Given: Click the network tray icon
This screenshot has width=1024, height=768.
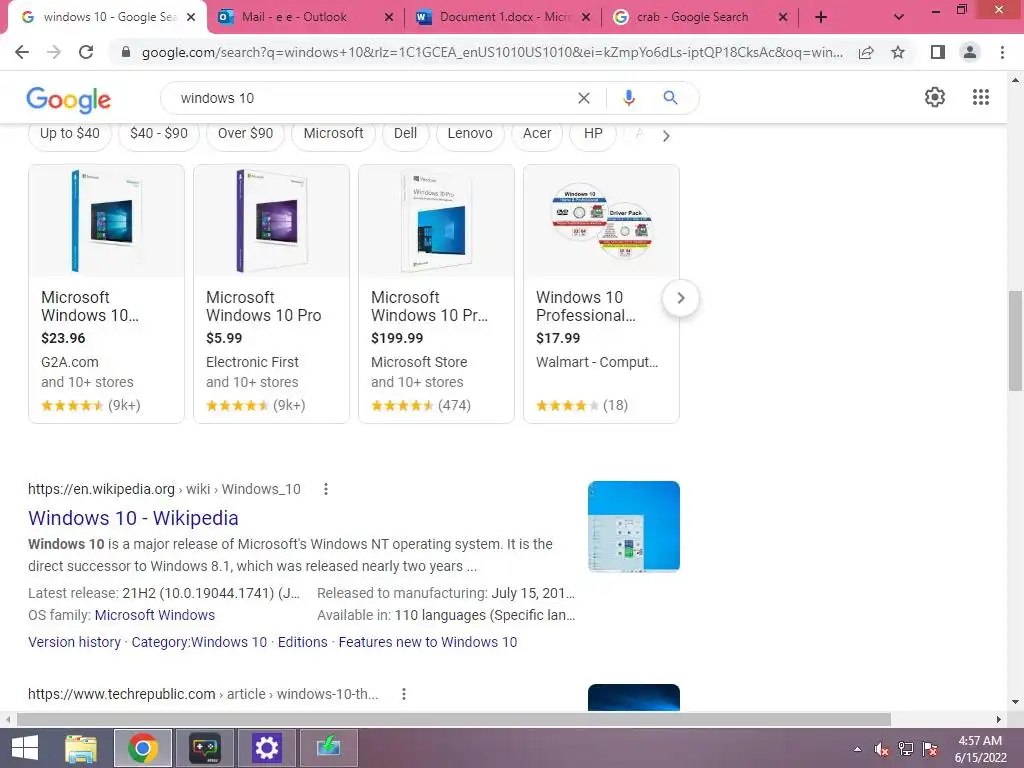Looking at the screenshot, I should pos(906,749).
